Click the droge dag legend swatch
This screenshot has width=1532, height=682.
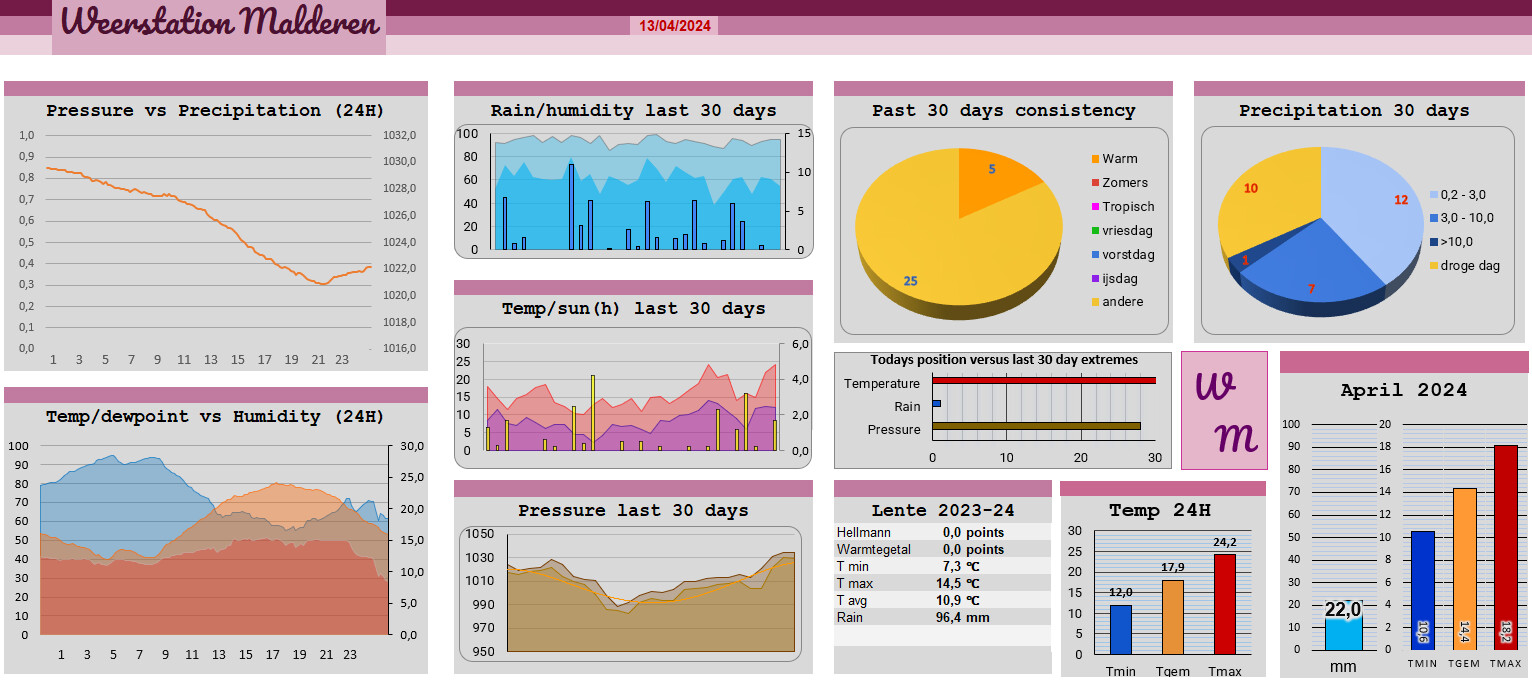point(1434,265)
